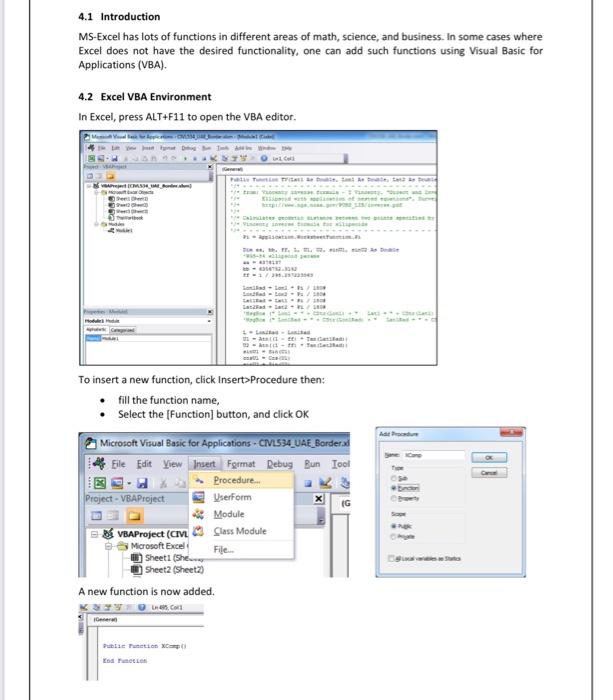The width and height of the screenshot is (613, 700).
Task: Click the Insert UserForm toolbar icon below the large Edit menu
Action: pos(117,483)
